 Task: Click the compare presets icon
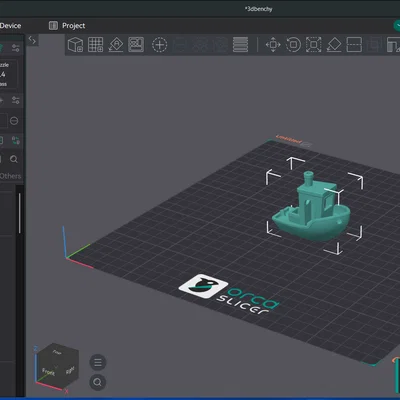coord(16,140)
